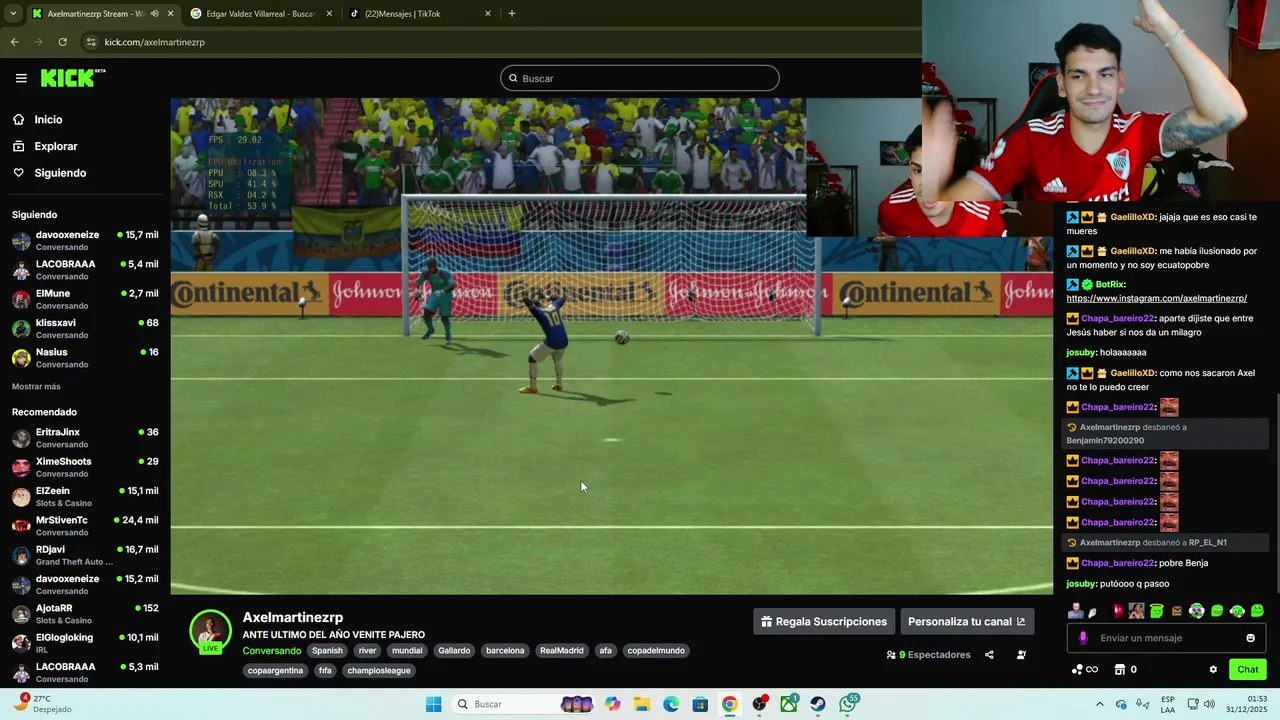Click the Axelmartinezrp live avatar
This screenshot has height=720, width=1280.
click(x=211, y=632)
